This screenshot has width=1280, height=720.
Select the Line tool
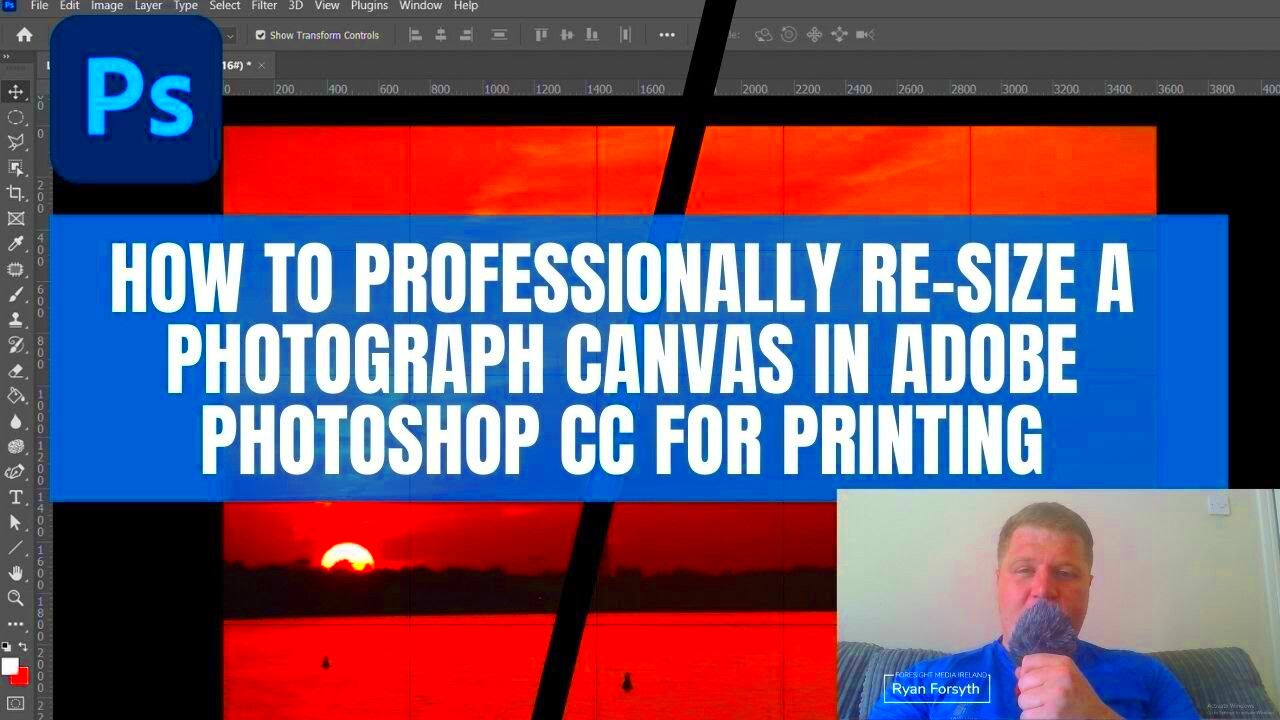click(16, 548)
